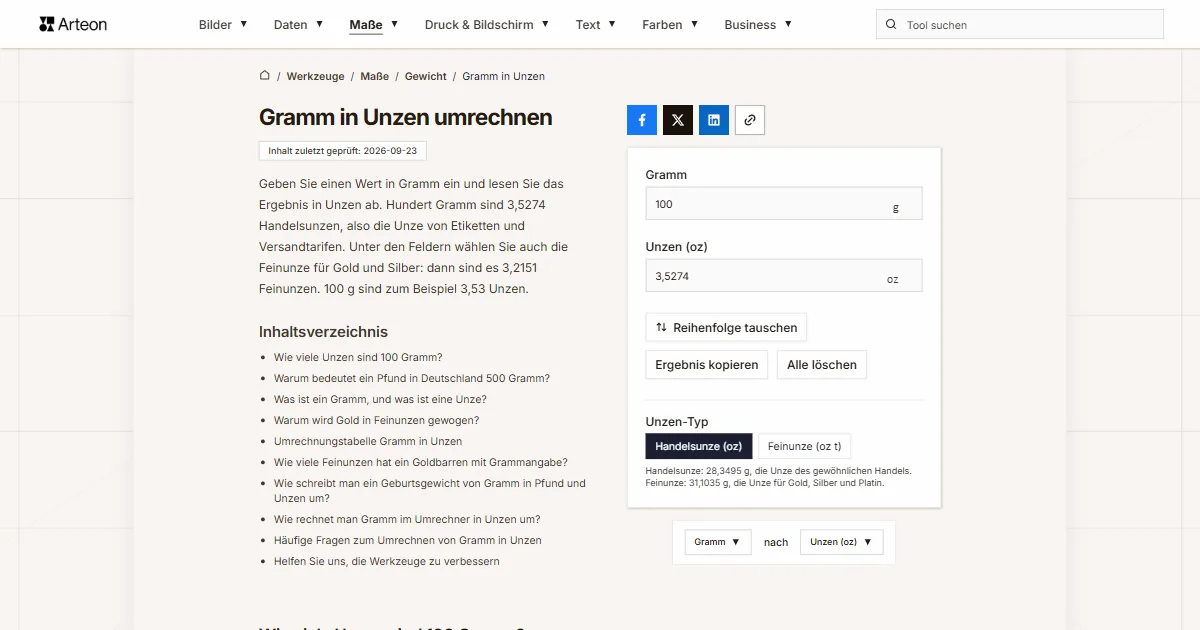The image size is (1200, 630).
Task: Share page on X
Action: click(x=678, y=120)
